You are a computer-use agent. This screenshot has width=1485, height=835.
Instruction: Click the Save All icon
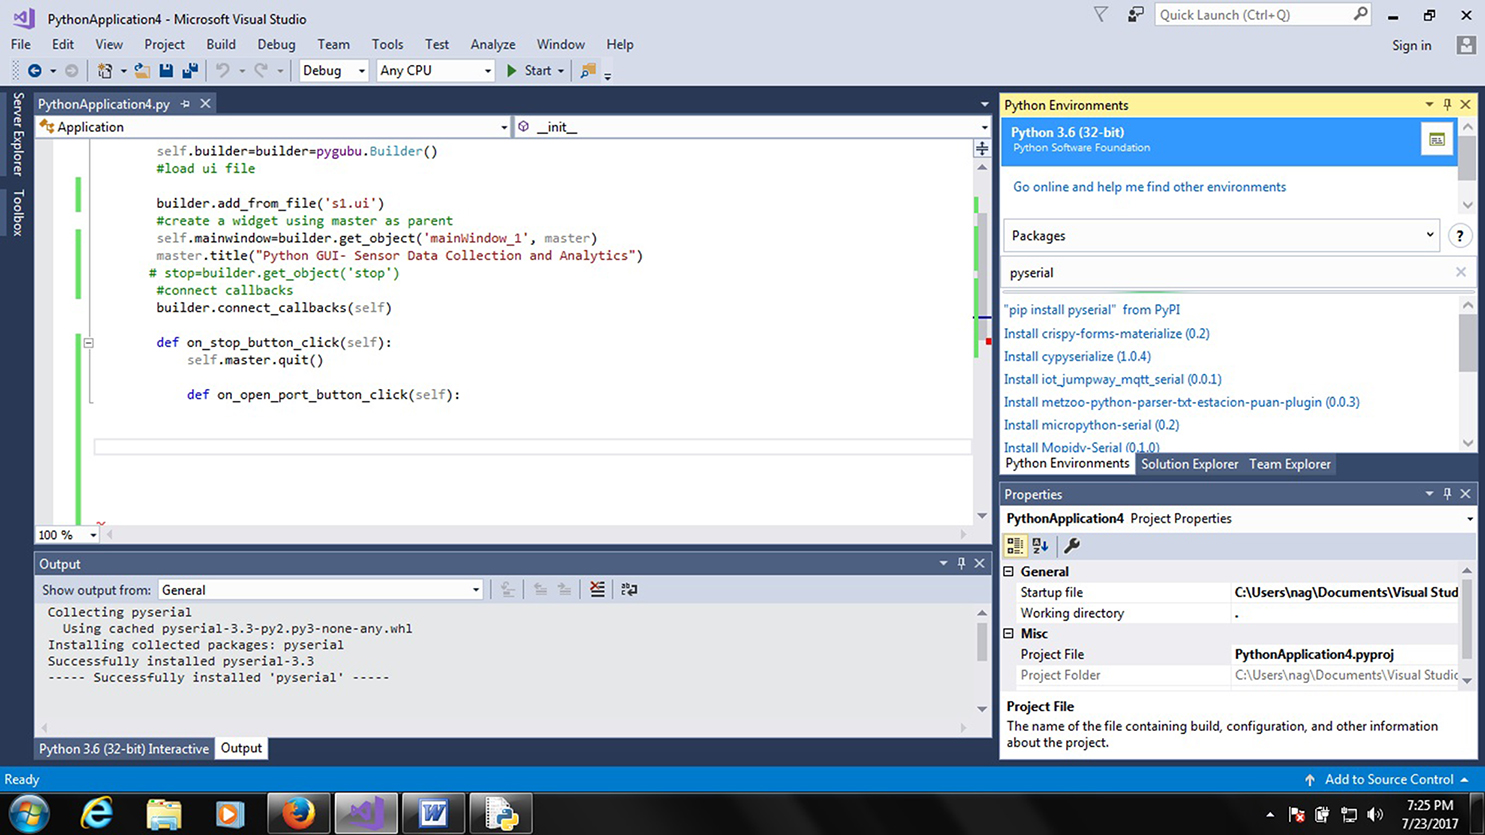[x=189, y=71]
